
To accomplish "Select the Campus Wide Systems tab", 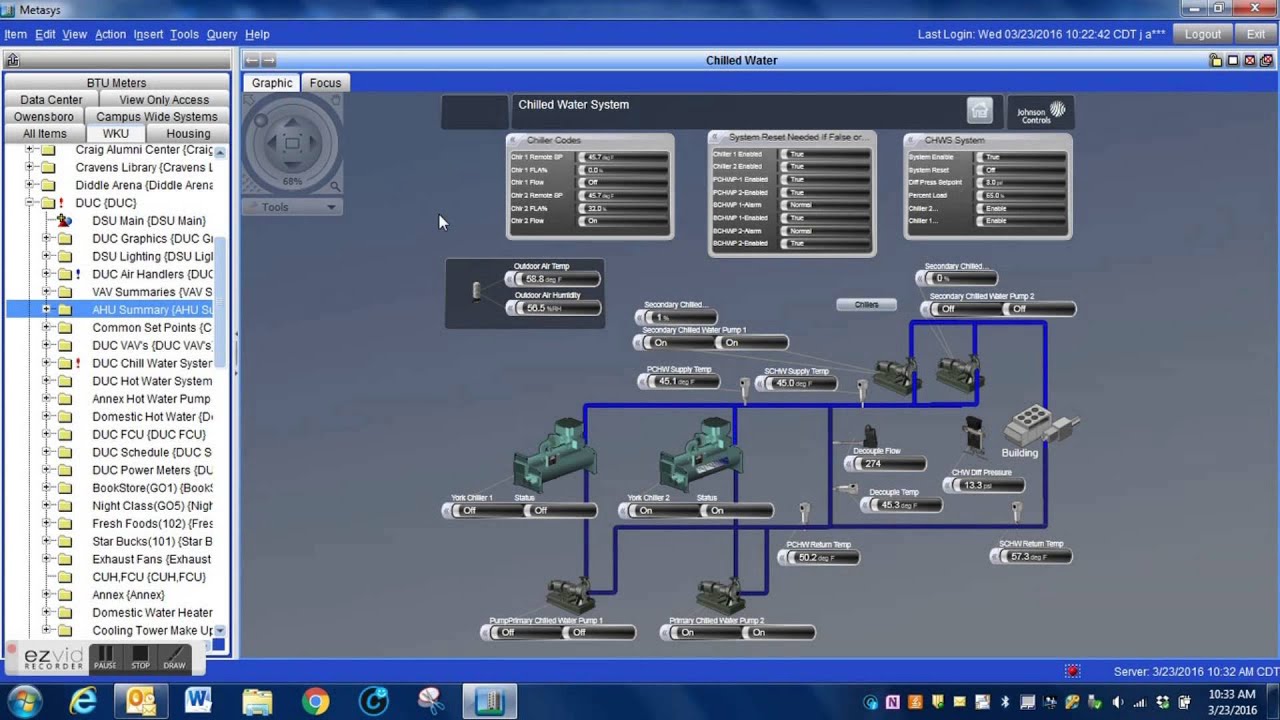I will pyautogui.click(x=157, y=117).
